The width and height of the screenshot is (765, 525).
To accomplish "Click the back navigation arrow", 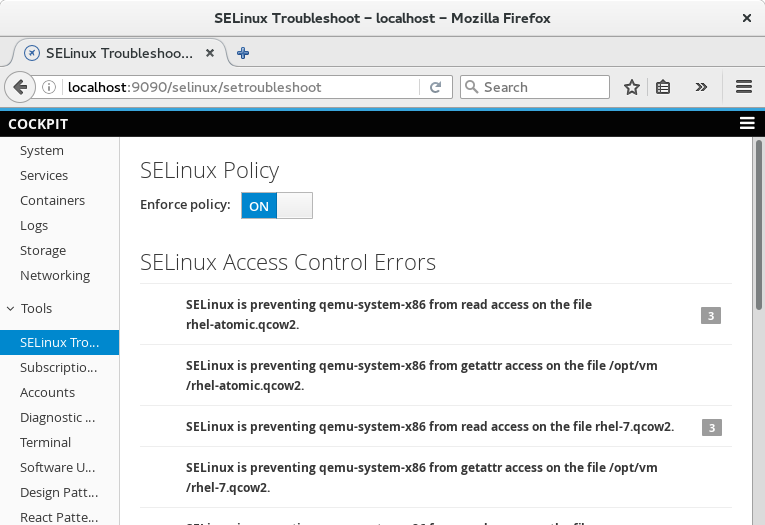I will [x=20, y=87].
